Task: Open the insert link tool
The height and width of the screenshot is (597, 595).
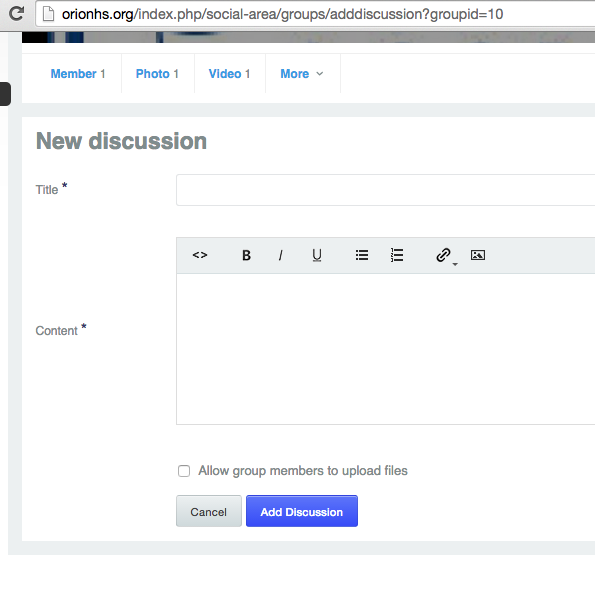Action: tap(443, 255)
